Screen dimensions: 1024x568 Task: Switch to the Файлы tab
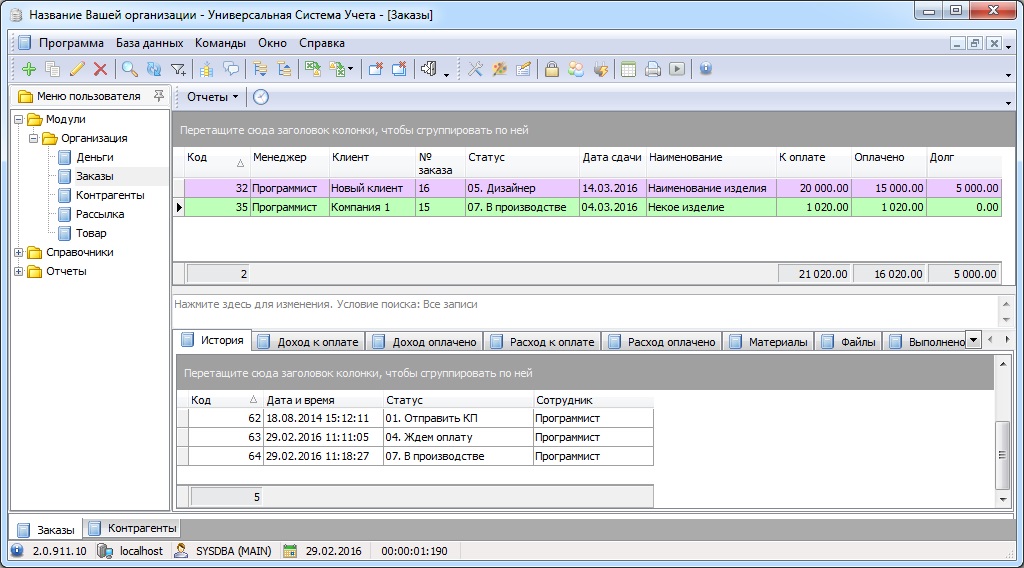pyautogui.click(x=849, y=341)
